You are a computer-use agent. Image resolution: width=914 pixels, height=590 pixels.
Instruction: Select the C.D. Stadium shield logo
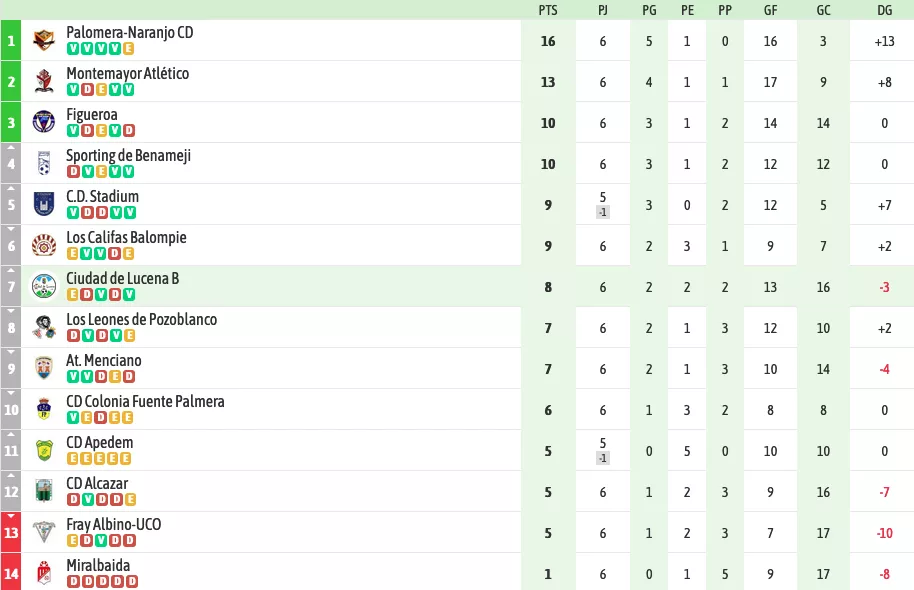(x=44, y=205)
